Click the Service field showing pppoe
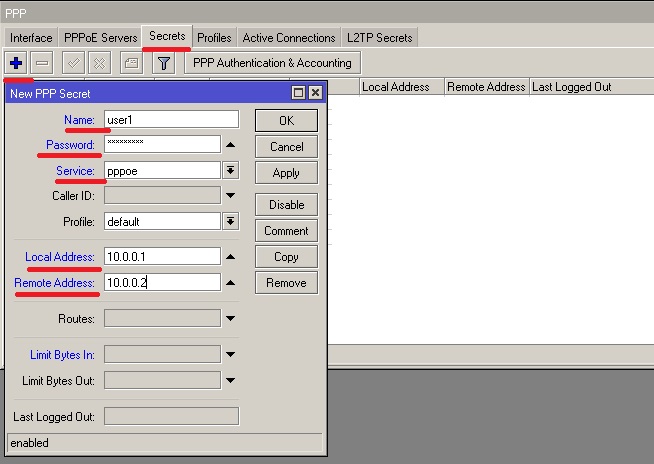The height and width of the screenshot is (464, 654). point(162,171)
